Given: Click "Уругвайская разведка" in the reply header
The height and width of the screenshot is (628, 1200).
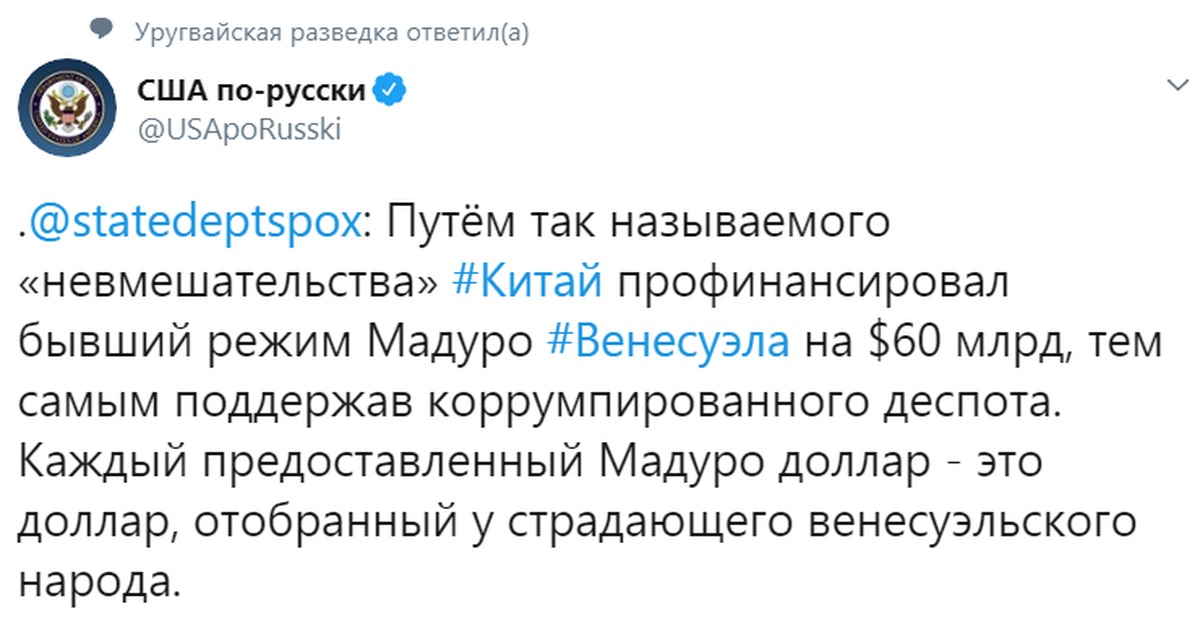Looking at the screenshot, I should click(252, 32).
